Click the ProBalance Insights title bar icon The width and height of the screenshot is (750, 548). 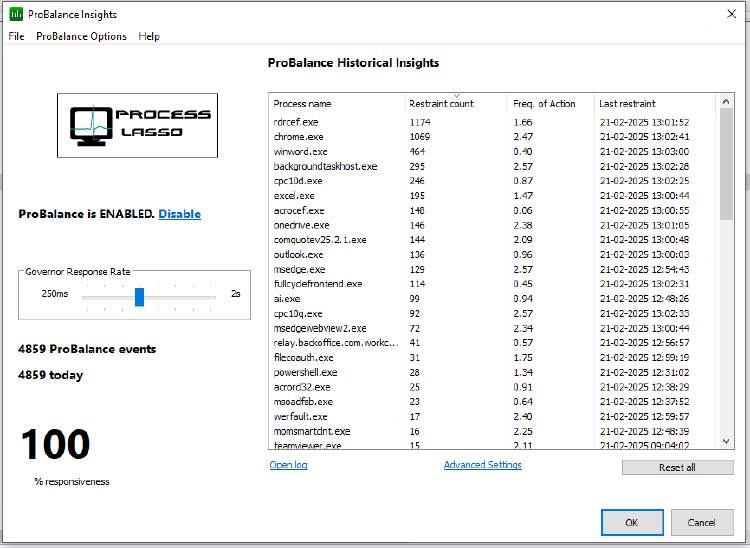point(16,14)
